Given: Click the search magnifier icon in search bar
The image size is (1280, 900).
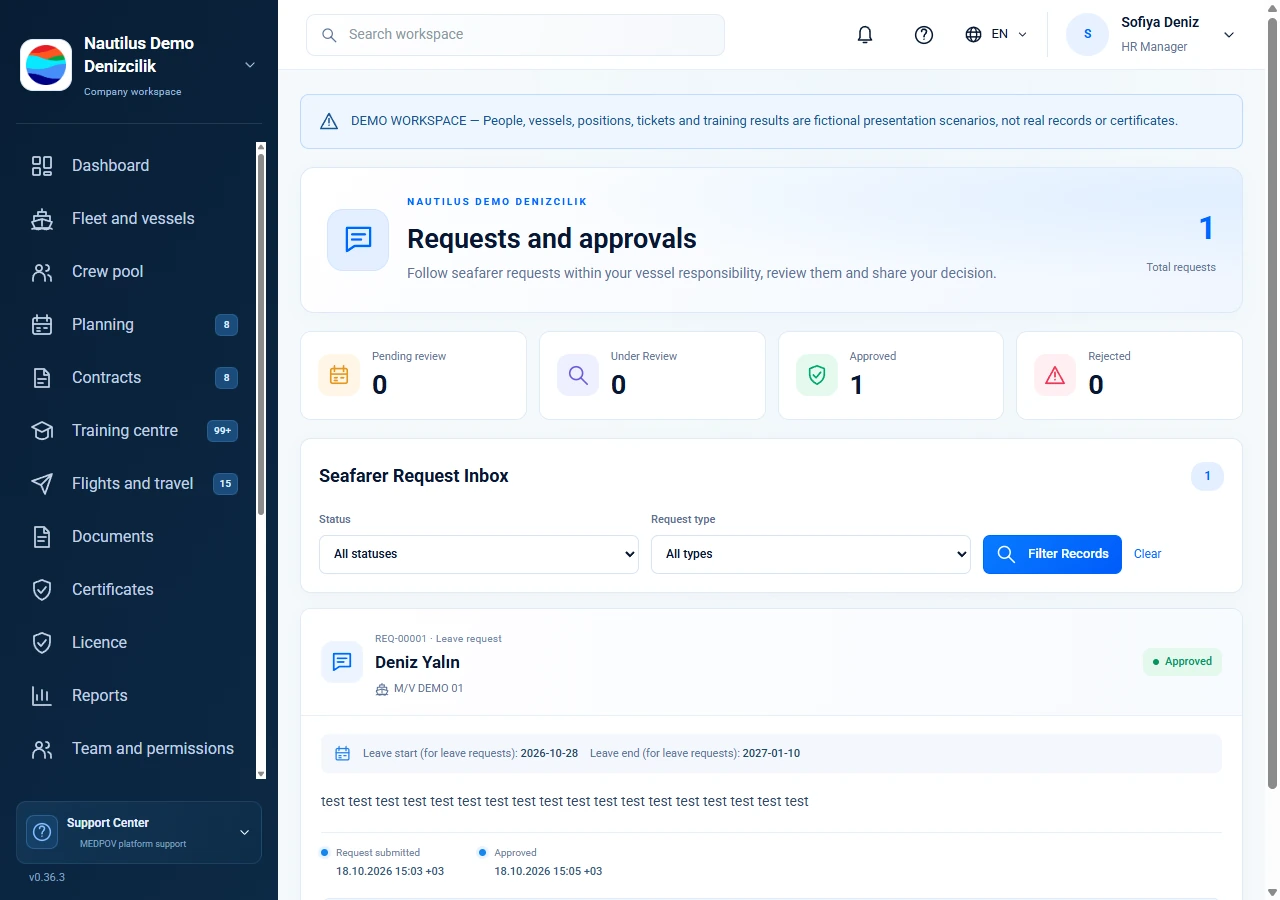Looking at the screenshot, I should [329, 35].
